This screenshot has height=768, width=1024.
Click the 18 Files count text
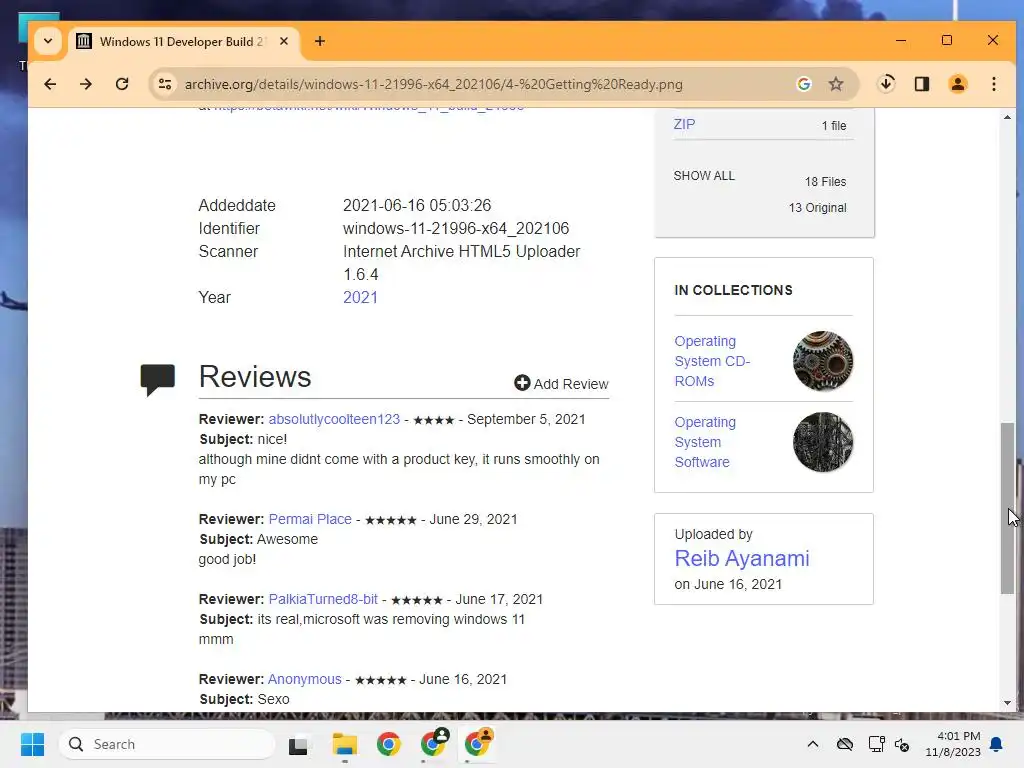(825, 182)
